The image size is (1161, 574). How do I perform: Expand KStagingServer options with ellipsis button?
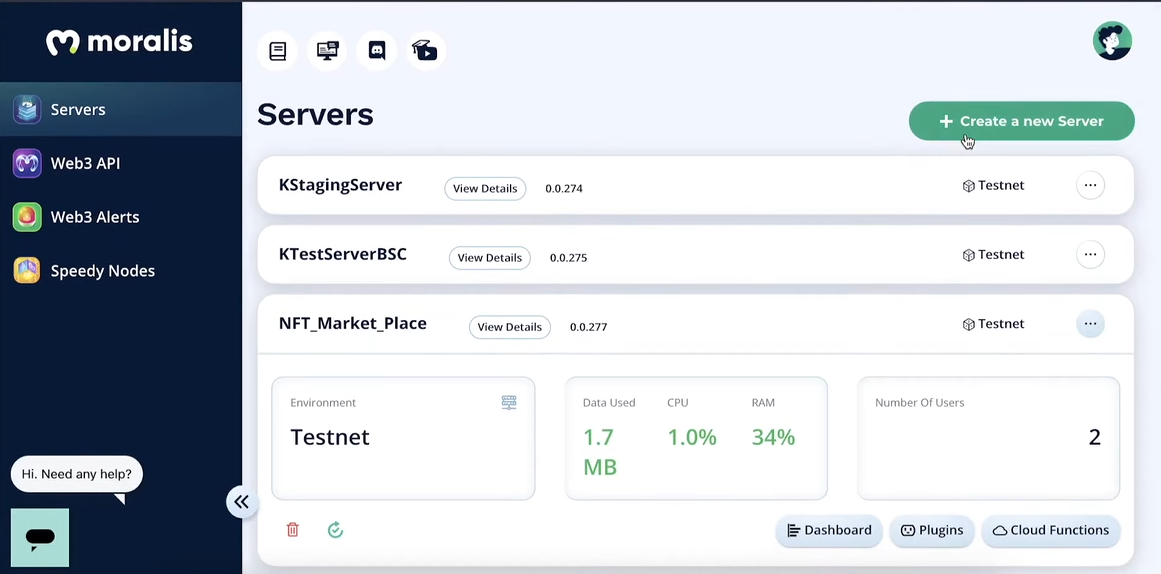tap(1090, 185)
